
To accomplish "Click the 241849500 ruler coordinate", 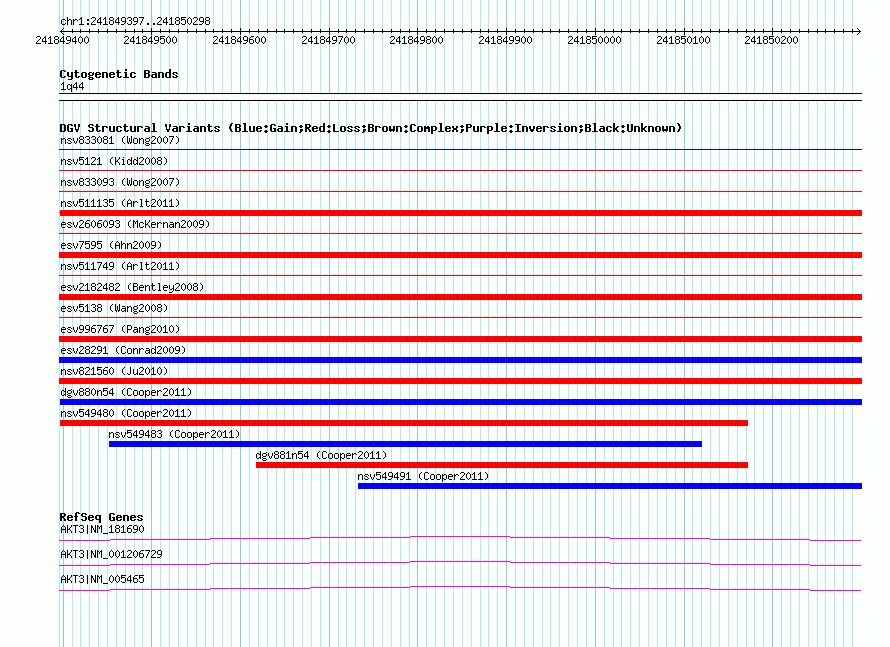I will click(150, 40).
